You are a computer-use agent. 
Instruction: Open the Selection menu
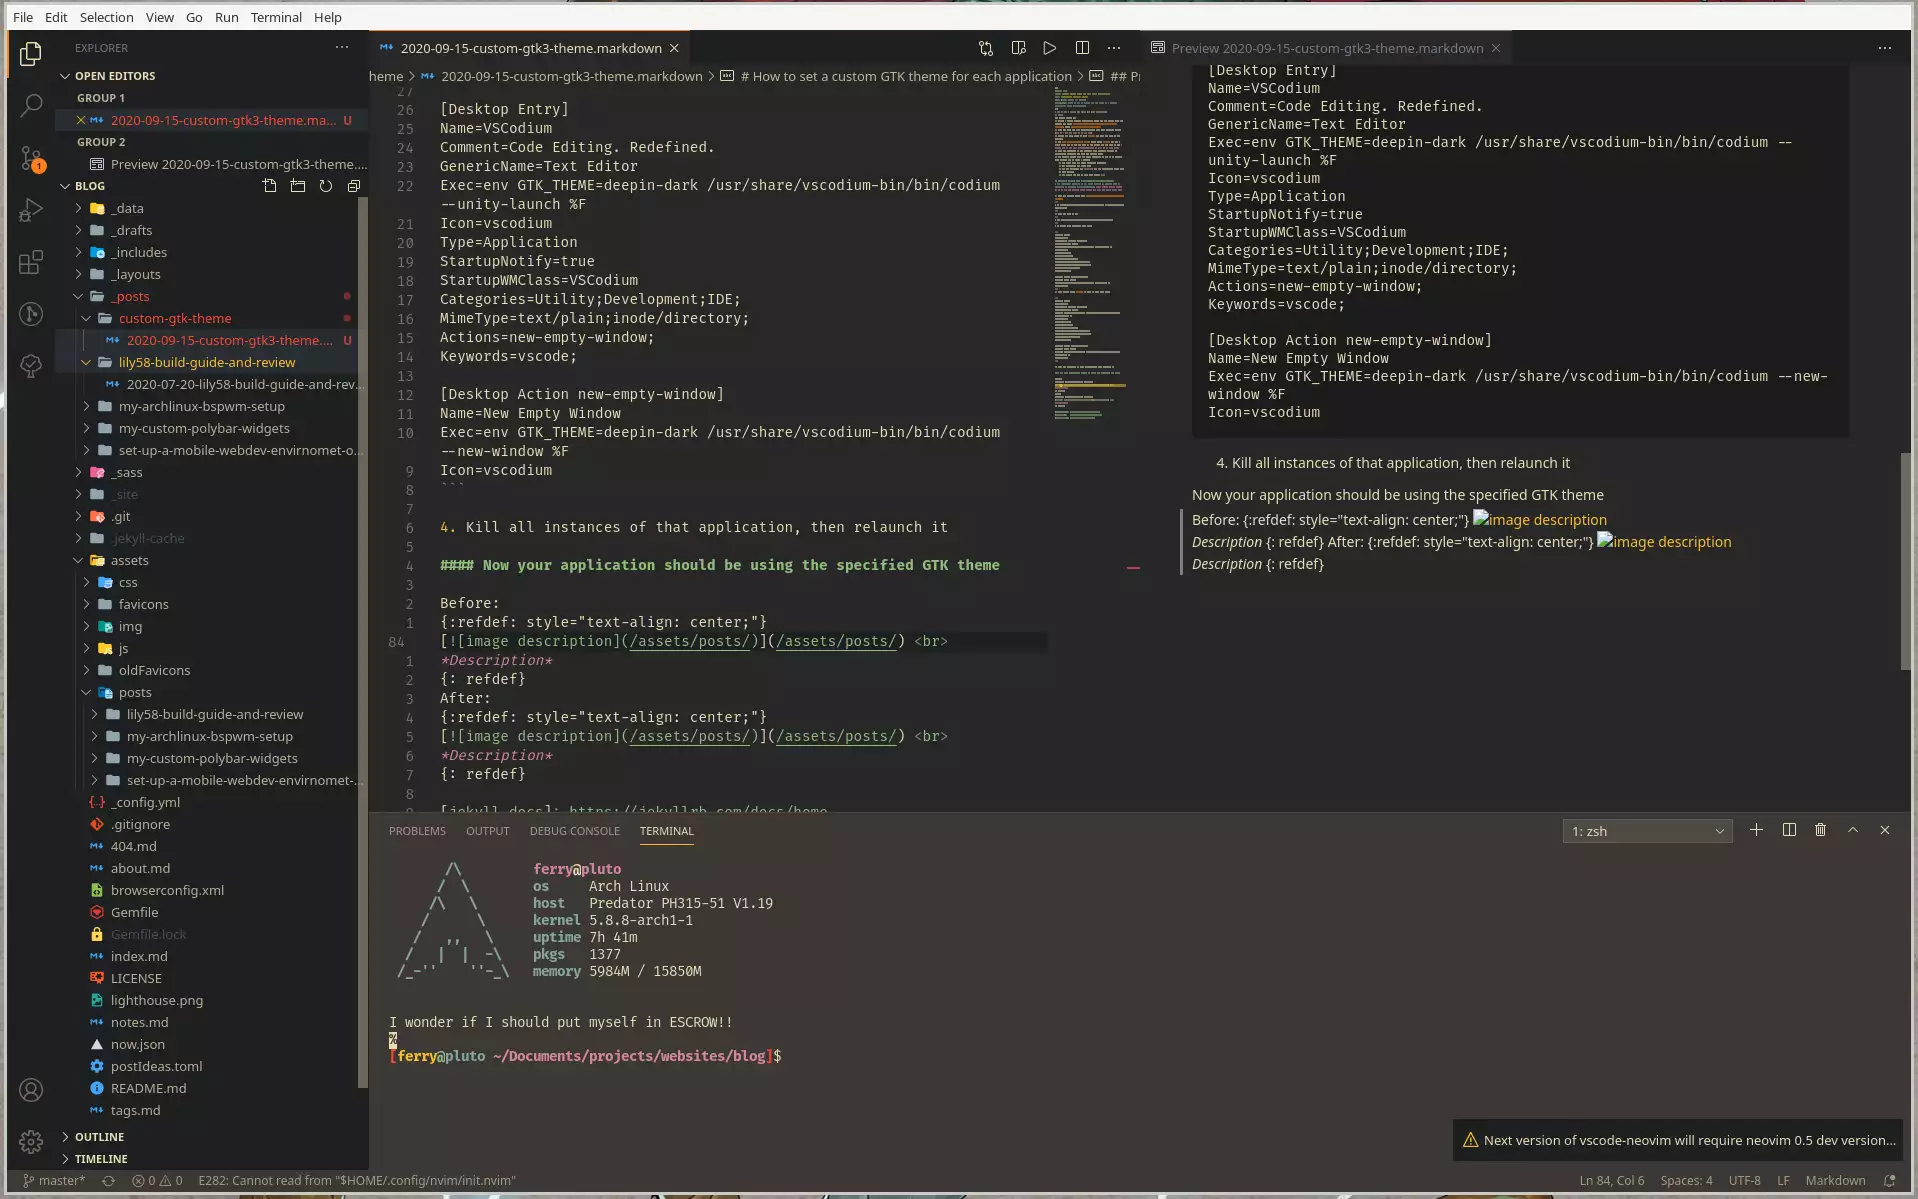[x=106, y=17]
